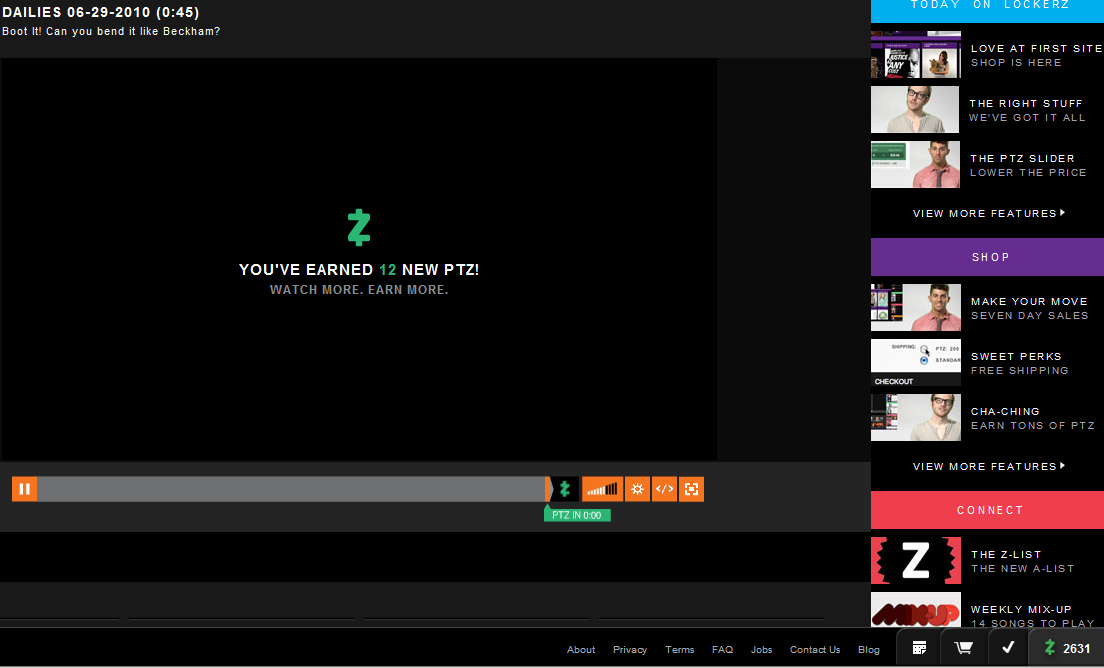This screenshot has width=1104, height=668.
Task: Adjust the volume bars control
Action: (603, 489)
